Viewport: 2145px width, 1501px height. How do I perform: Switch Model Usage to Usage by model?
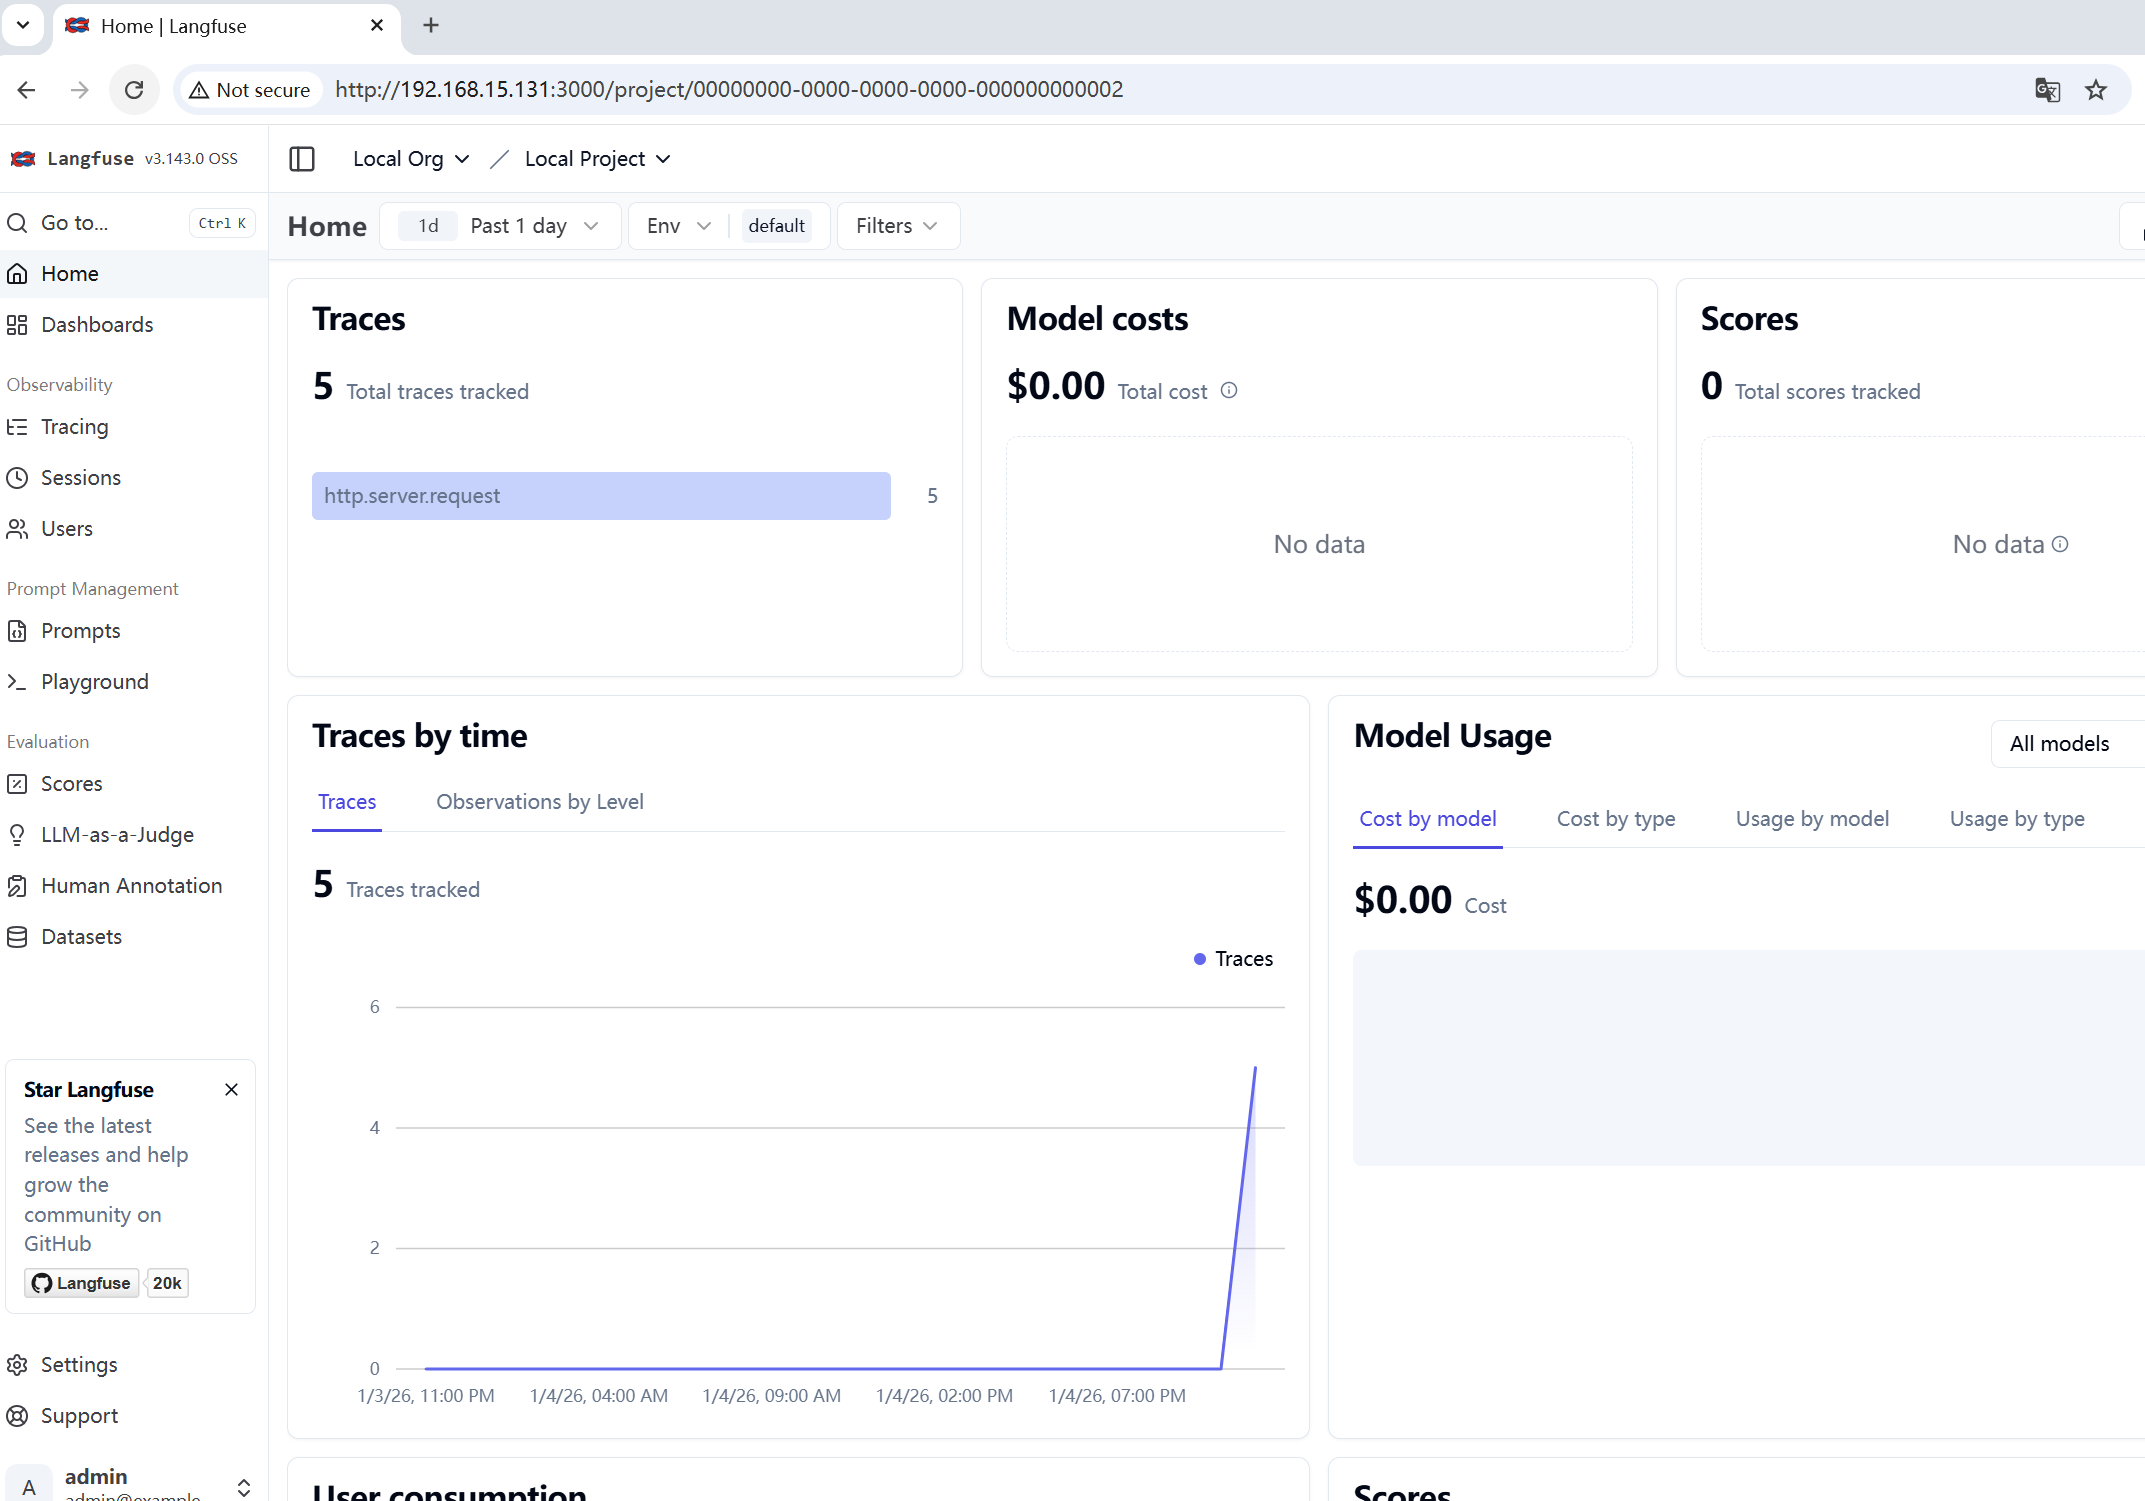[1811, 818]
